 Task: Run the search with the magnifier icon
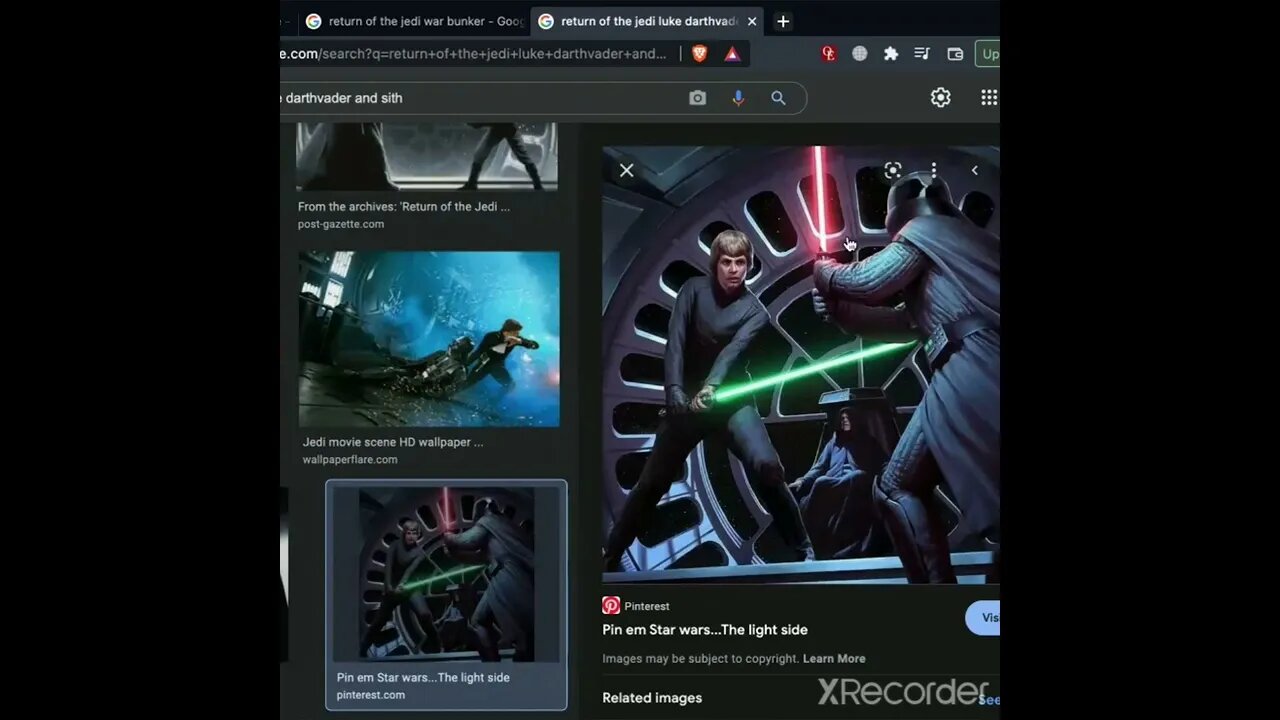pyautogui.click(x=778, y=98)
